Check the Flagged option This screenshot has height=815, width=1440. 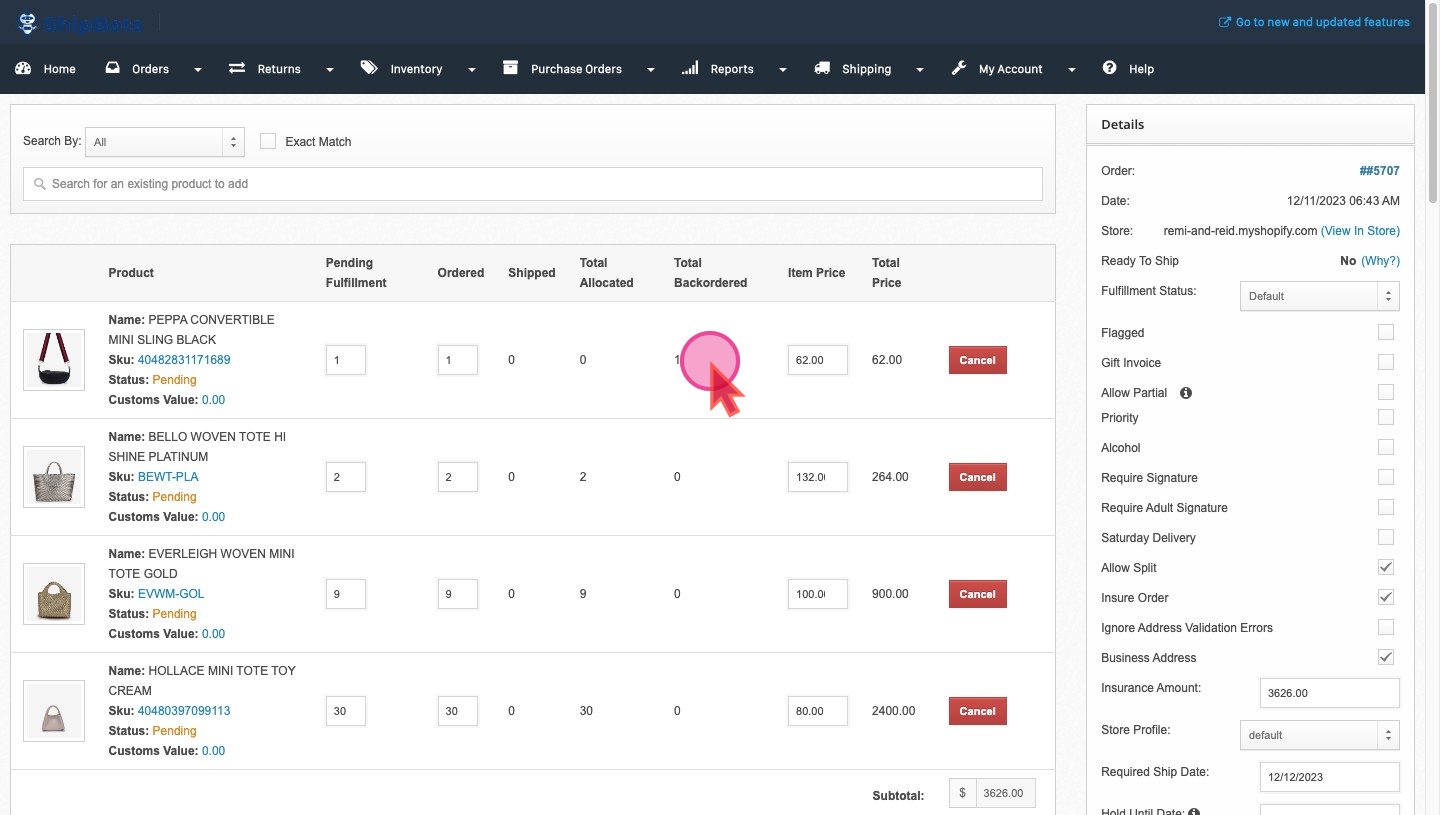point(1386,332)
